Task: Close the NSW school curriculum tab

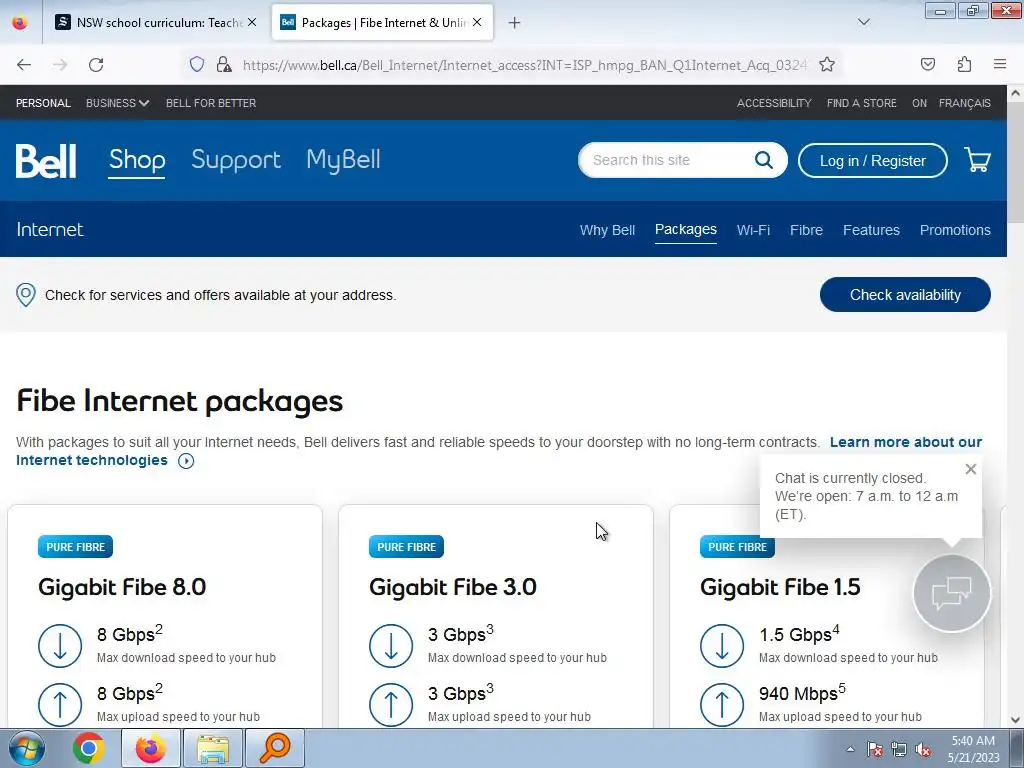Action: click(252, 22)
